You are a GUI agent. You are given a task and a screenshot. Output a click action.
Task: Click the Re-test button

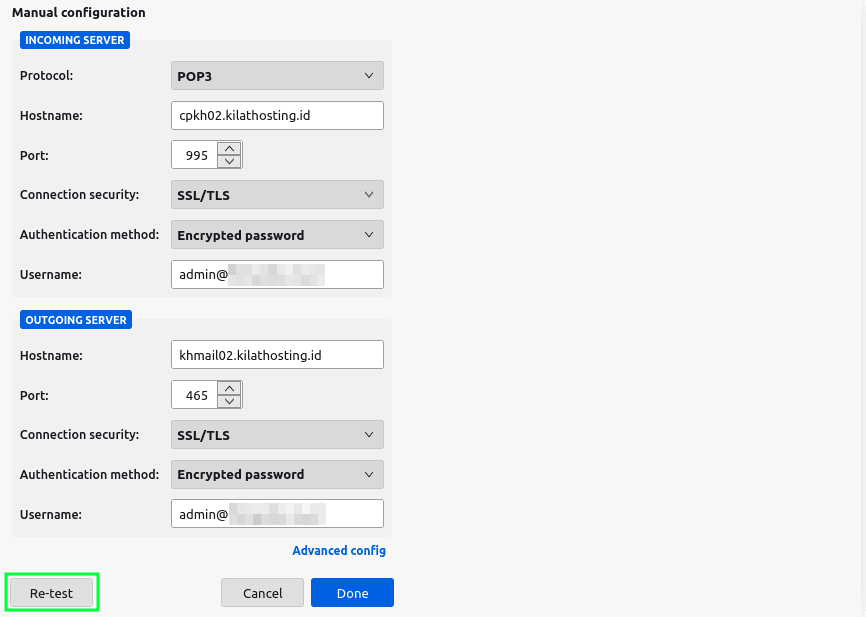[51, 592]
